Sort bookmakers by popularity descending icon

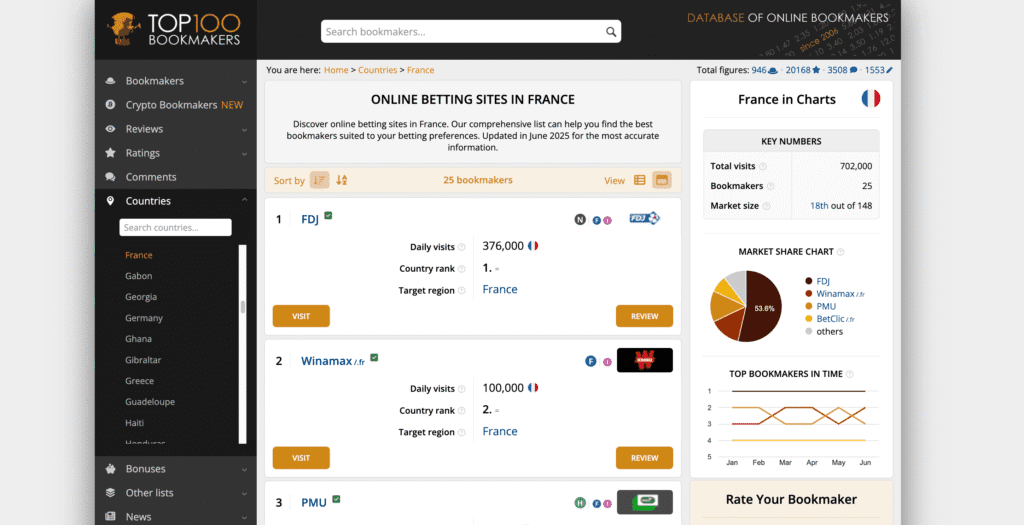click(x=319, y=180)
